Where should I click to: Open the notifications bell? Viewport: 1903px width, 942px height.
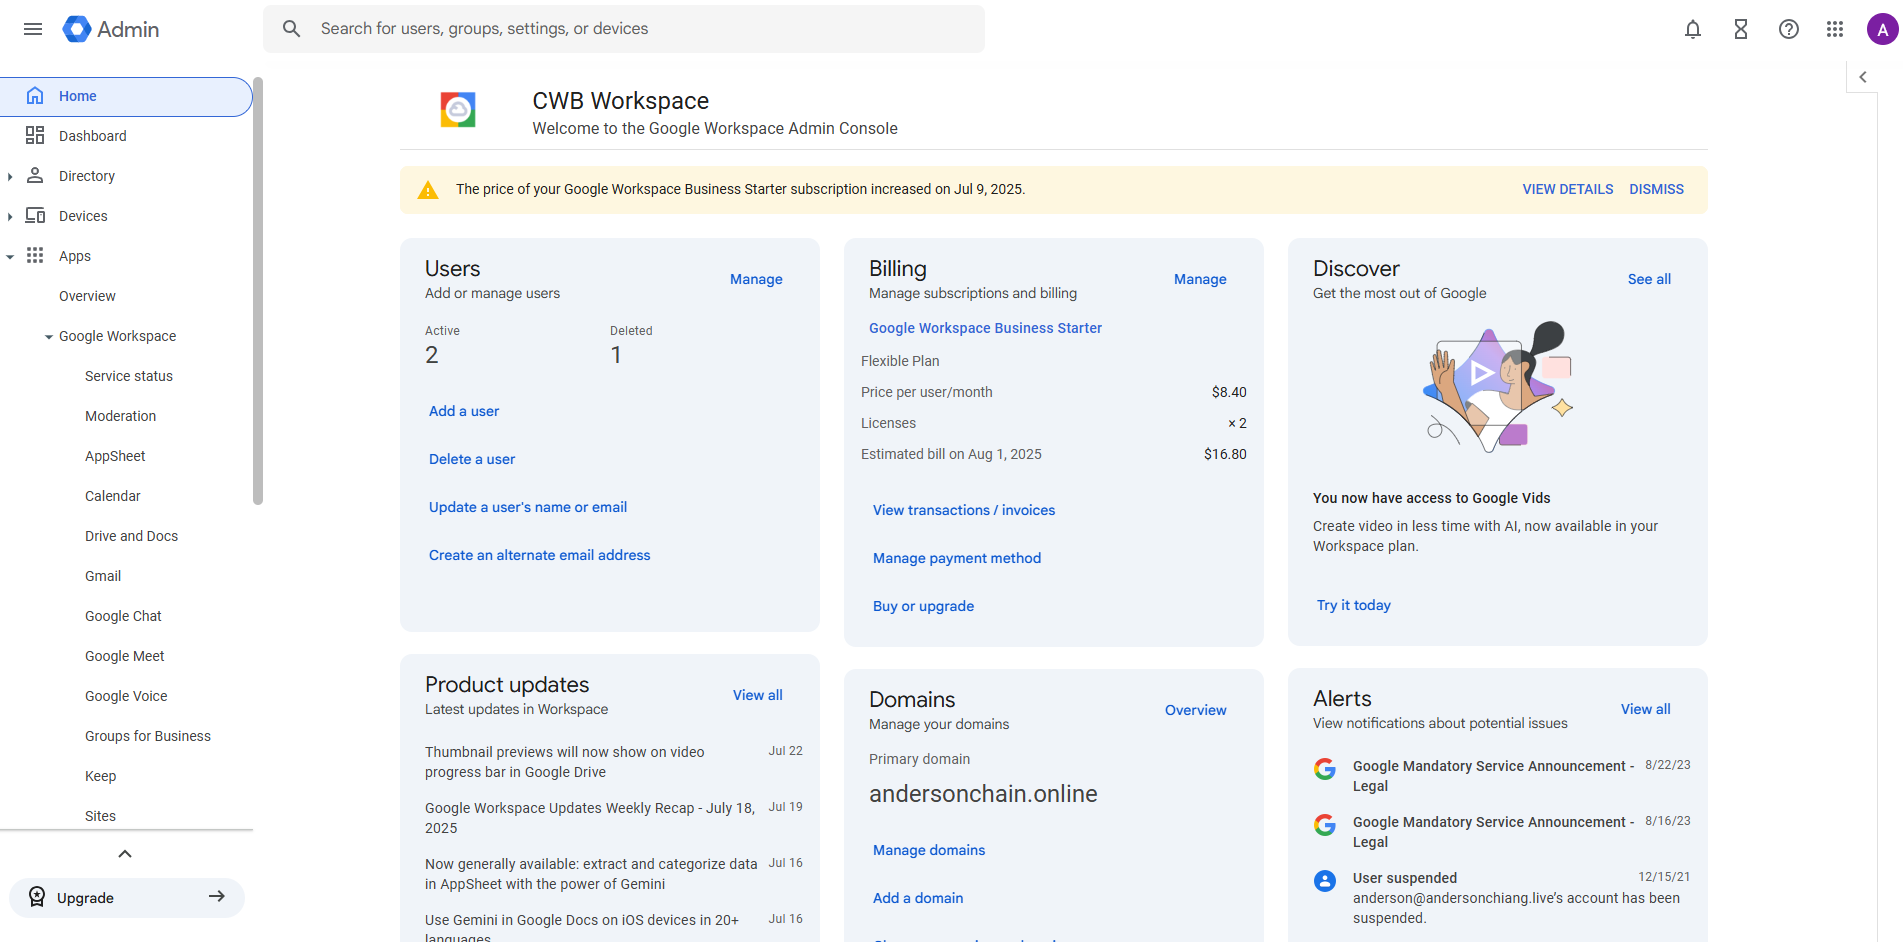click(1693, 29)
